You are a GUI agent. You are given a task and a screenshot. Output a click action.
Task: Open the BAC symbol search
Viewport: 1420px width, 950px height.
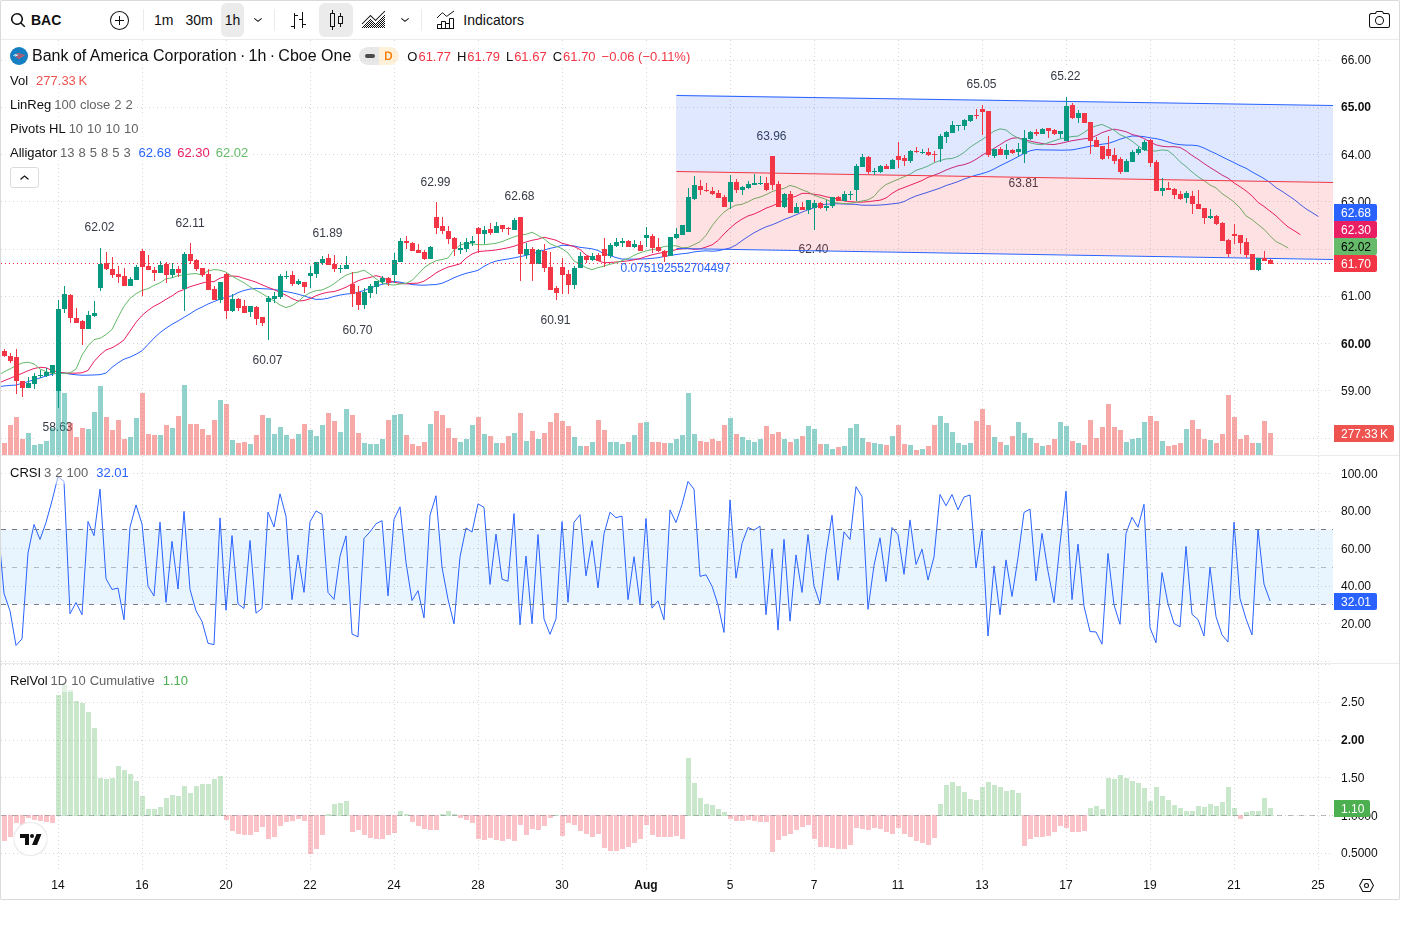(37, 20)
